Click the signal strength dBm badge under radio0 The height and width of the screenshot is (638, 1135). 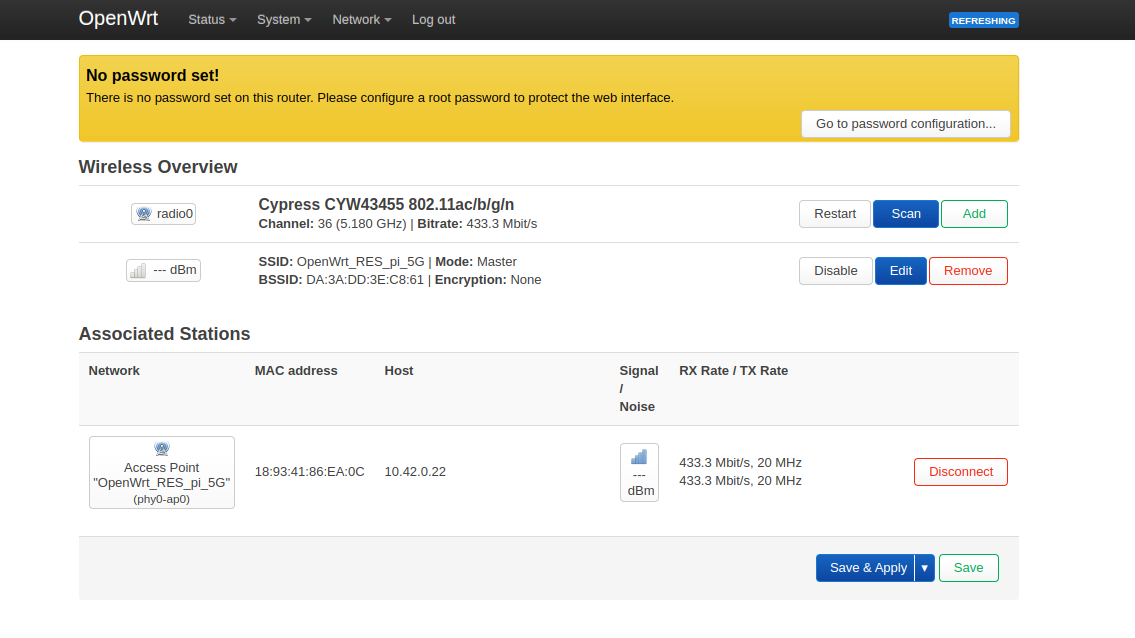[163, 271]
